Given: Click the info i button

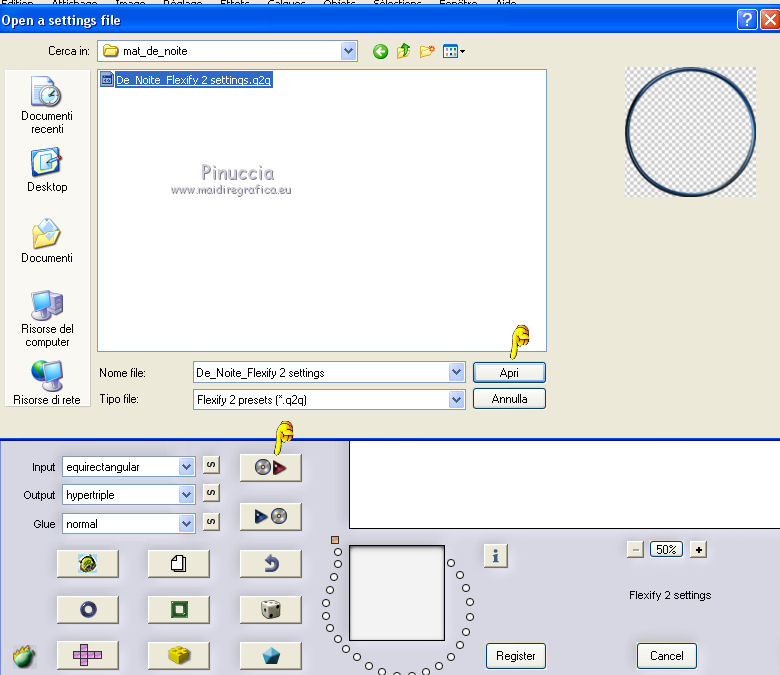Looking at the screenshot, I should [x=495, y=556].
